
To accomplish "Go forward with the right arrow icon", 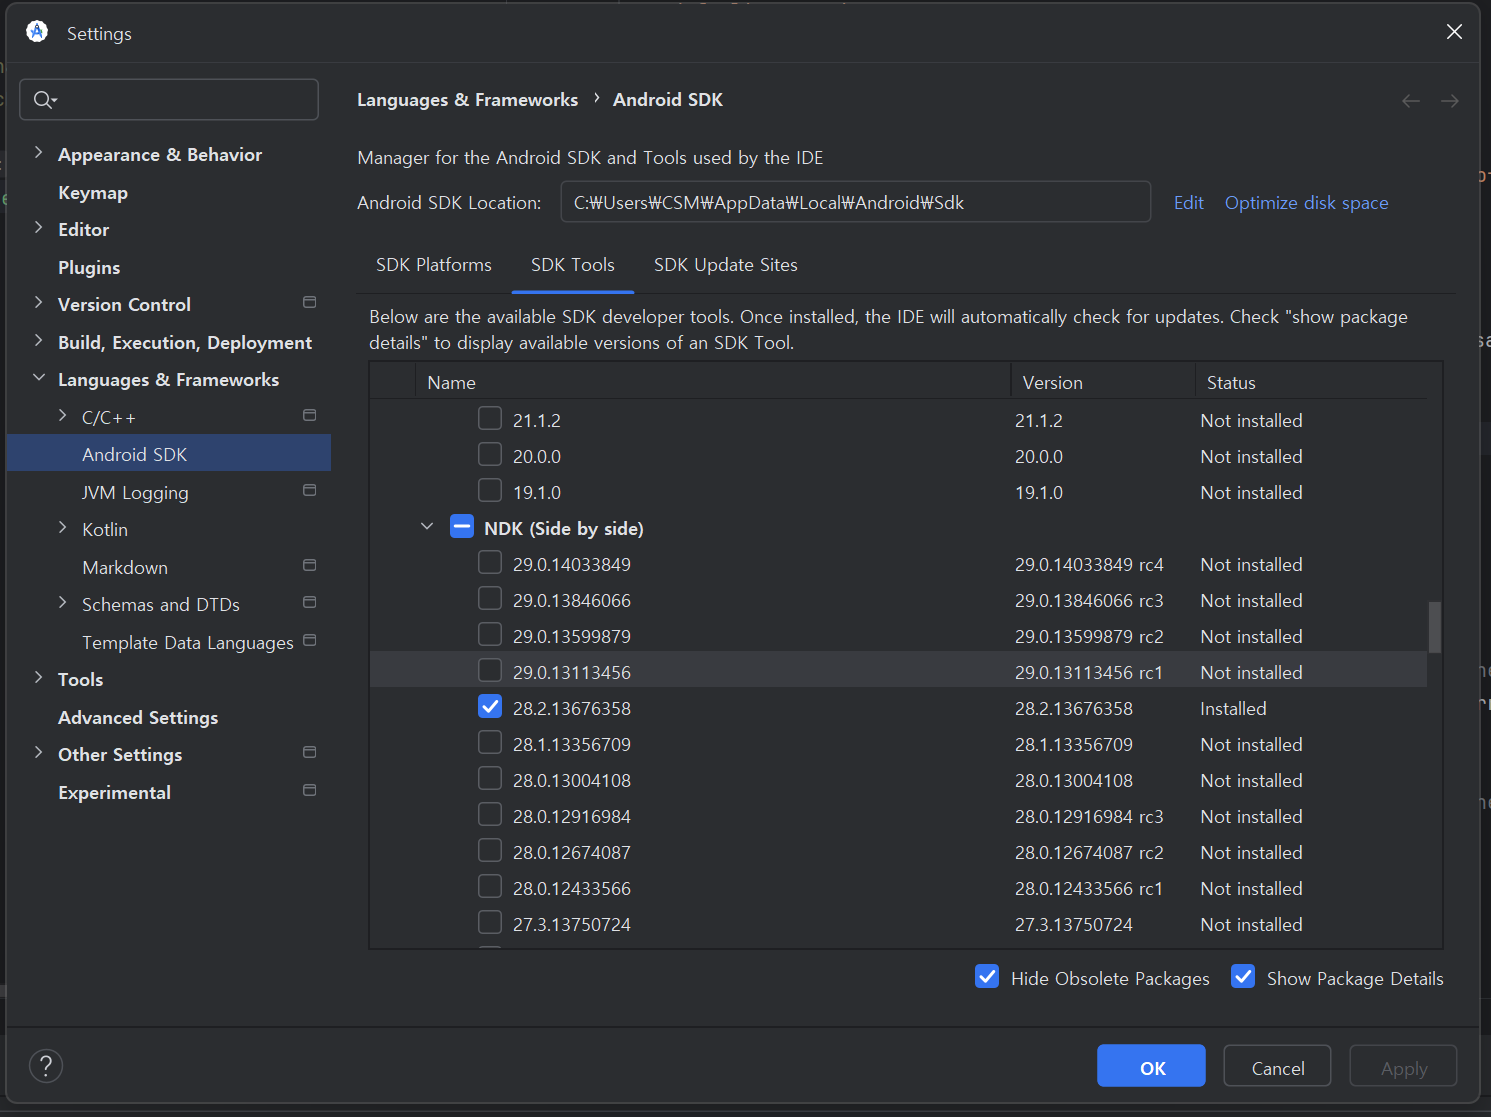I will click(x=1450, y=101).
